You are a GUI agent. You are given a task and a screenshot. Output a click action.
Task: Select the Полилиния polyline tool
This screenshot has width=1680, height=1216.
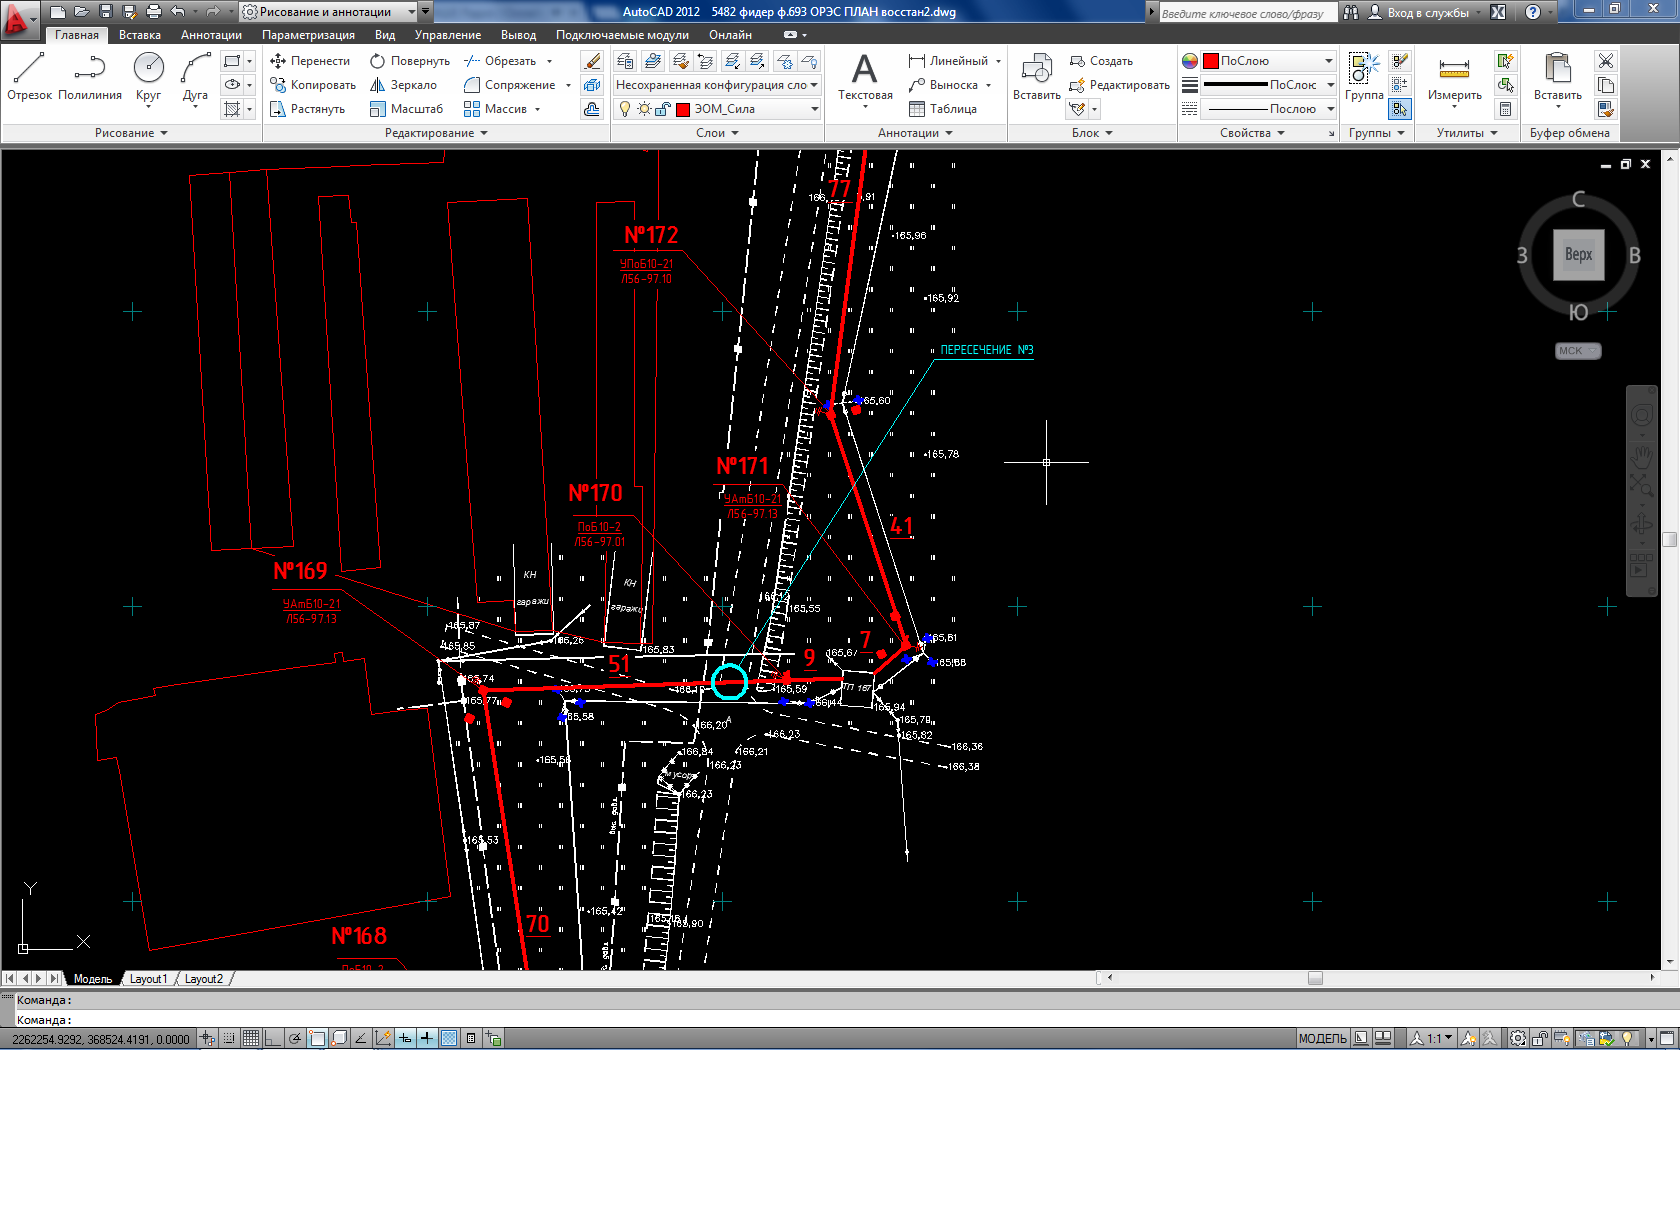(x=90, y=77)
